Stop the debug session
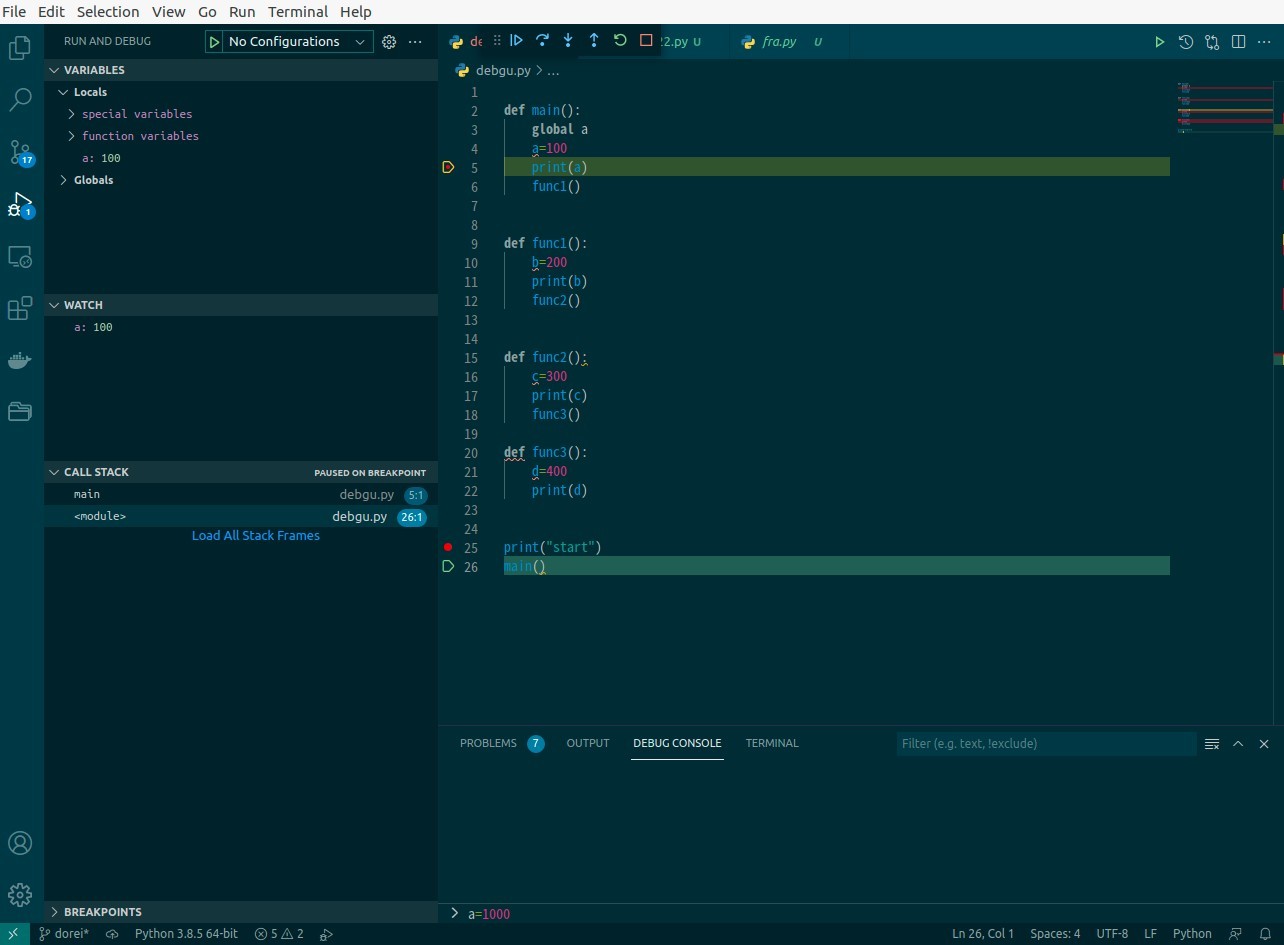Viewport: 1284px width, 945px height. coord(646,41)
